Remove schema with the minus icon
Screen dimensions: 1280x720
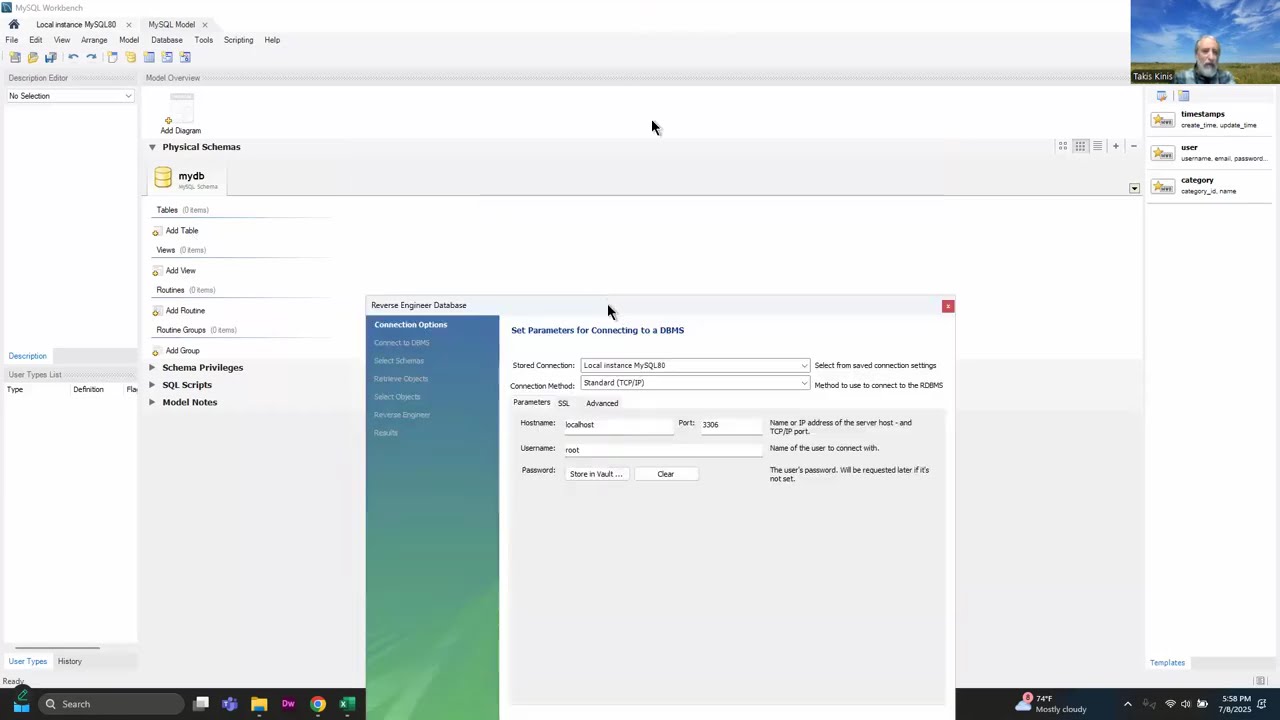(1133, 146)
